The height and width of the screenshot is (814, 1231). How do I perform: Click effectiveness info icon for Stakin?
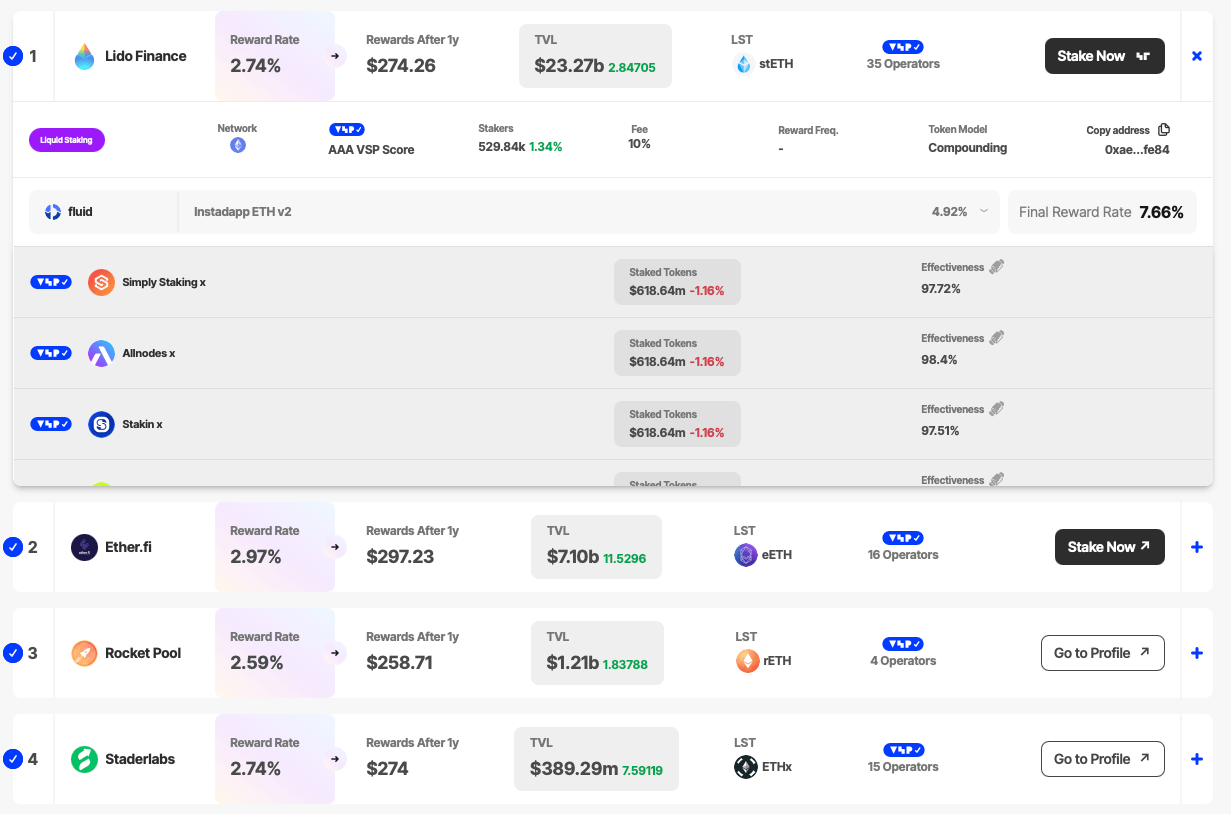[996, 409]
